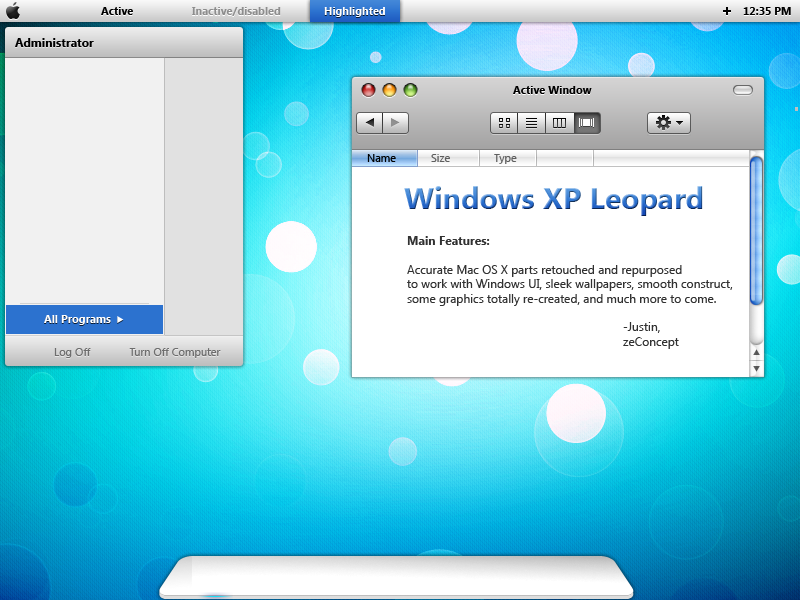Viewport: 800px width, 600px height.
Task: Switch to column view
Action: coord(558,122)
